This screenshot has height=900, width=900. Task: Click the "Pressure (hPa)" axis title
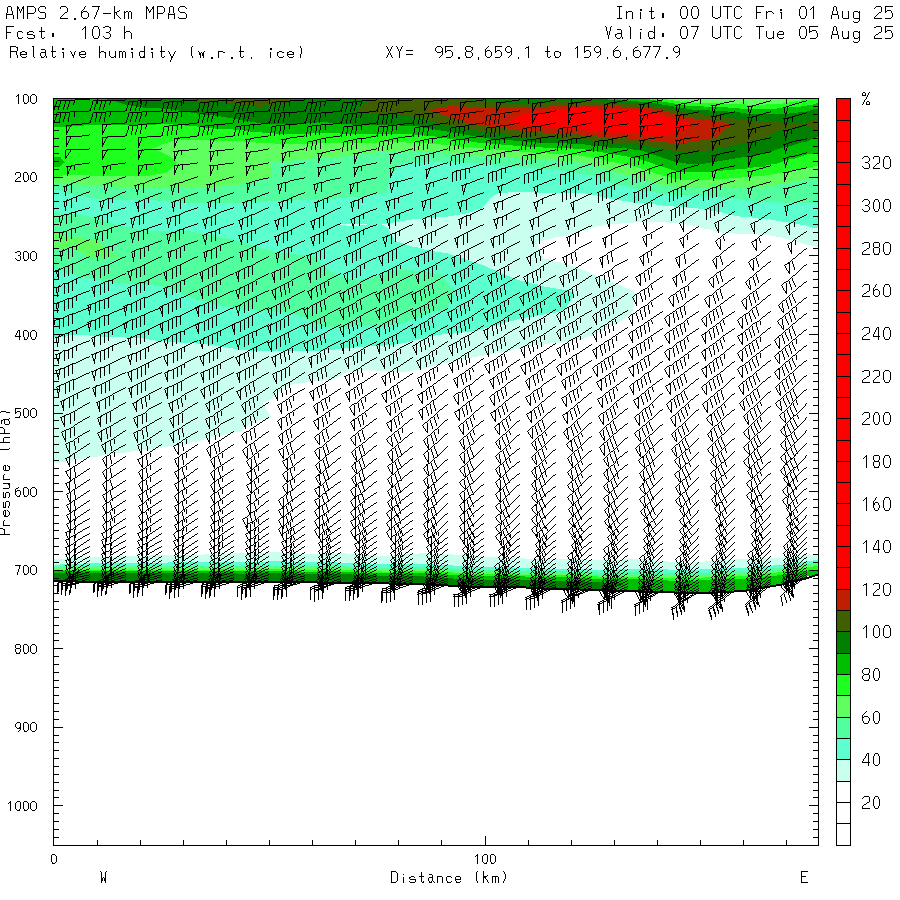click(x=6, y=472)
